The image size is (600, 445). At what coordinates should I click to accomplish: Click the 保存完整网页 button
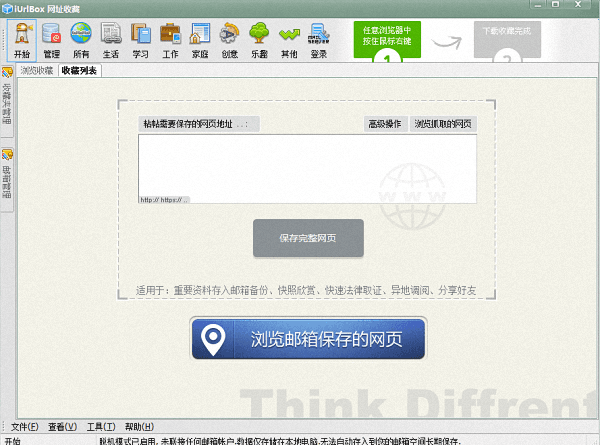pyautogui.click(x=308, y=238)
